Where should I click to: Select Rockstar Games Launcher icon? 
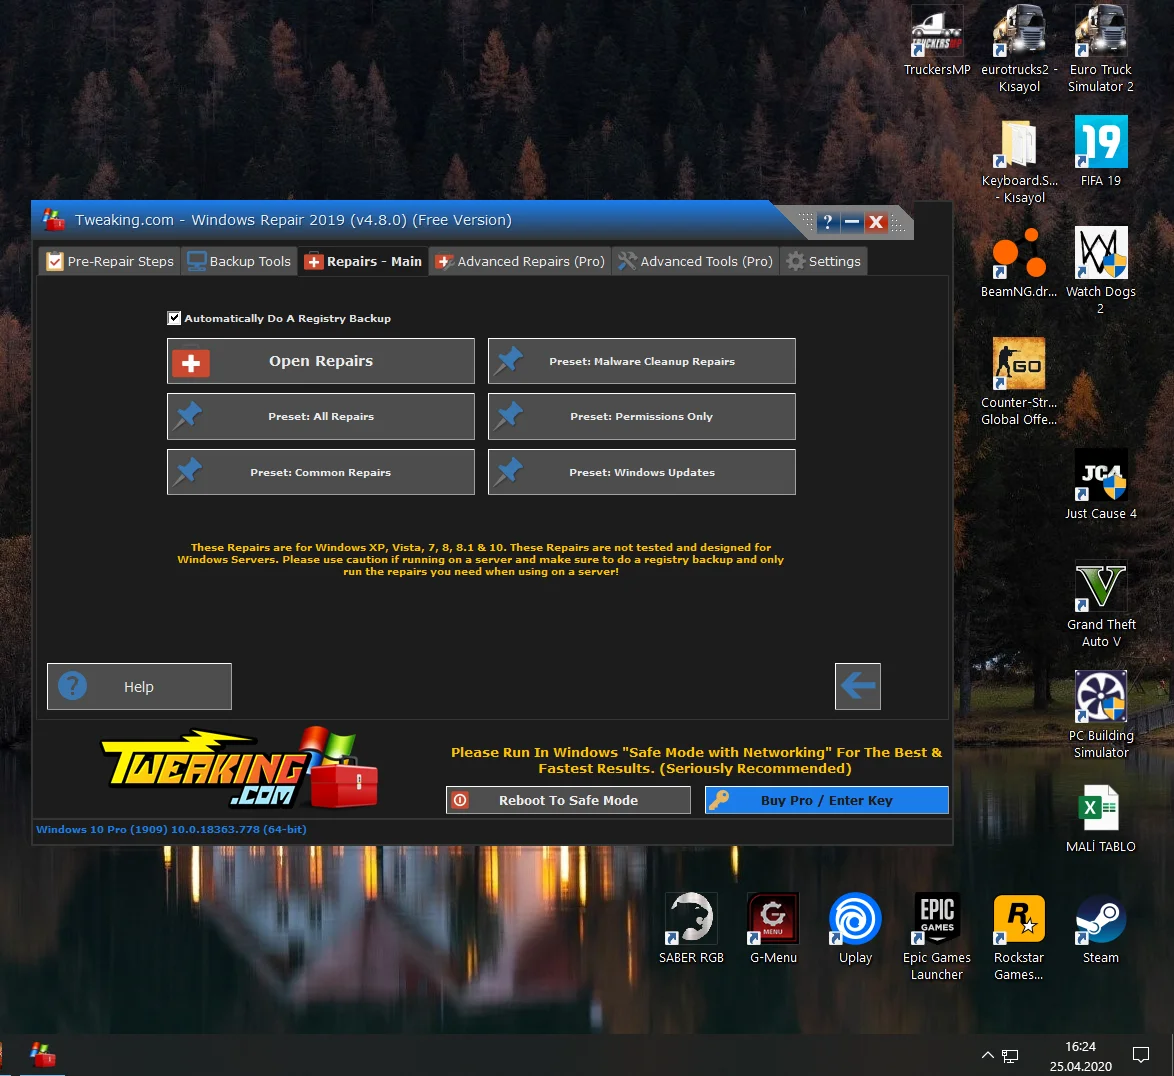pos(1019,937)
